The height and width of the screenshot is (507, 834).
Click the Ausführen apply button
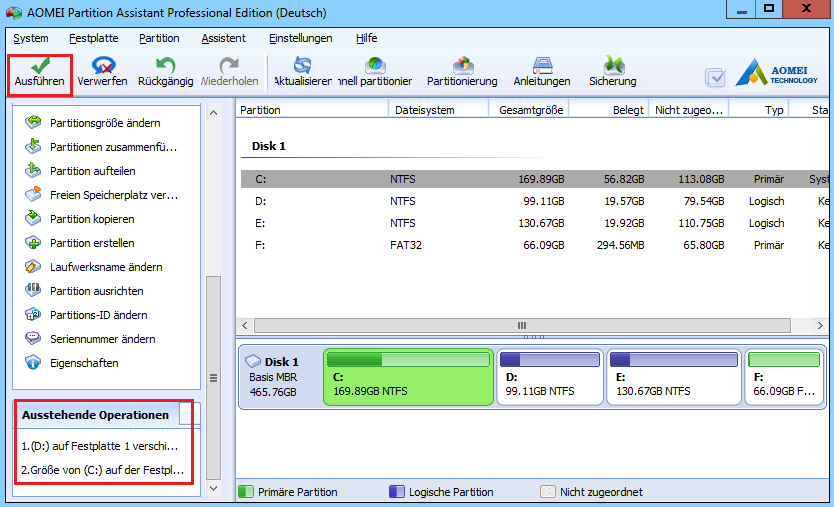point(40,73)
